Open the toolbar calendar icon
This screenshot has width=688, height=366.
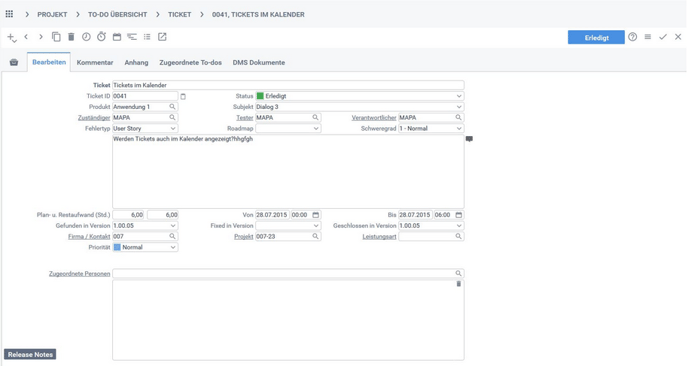pyautogui.click(x=117, y=37)
